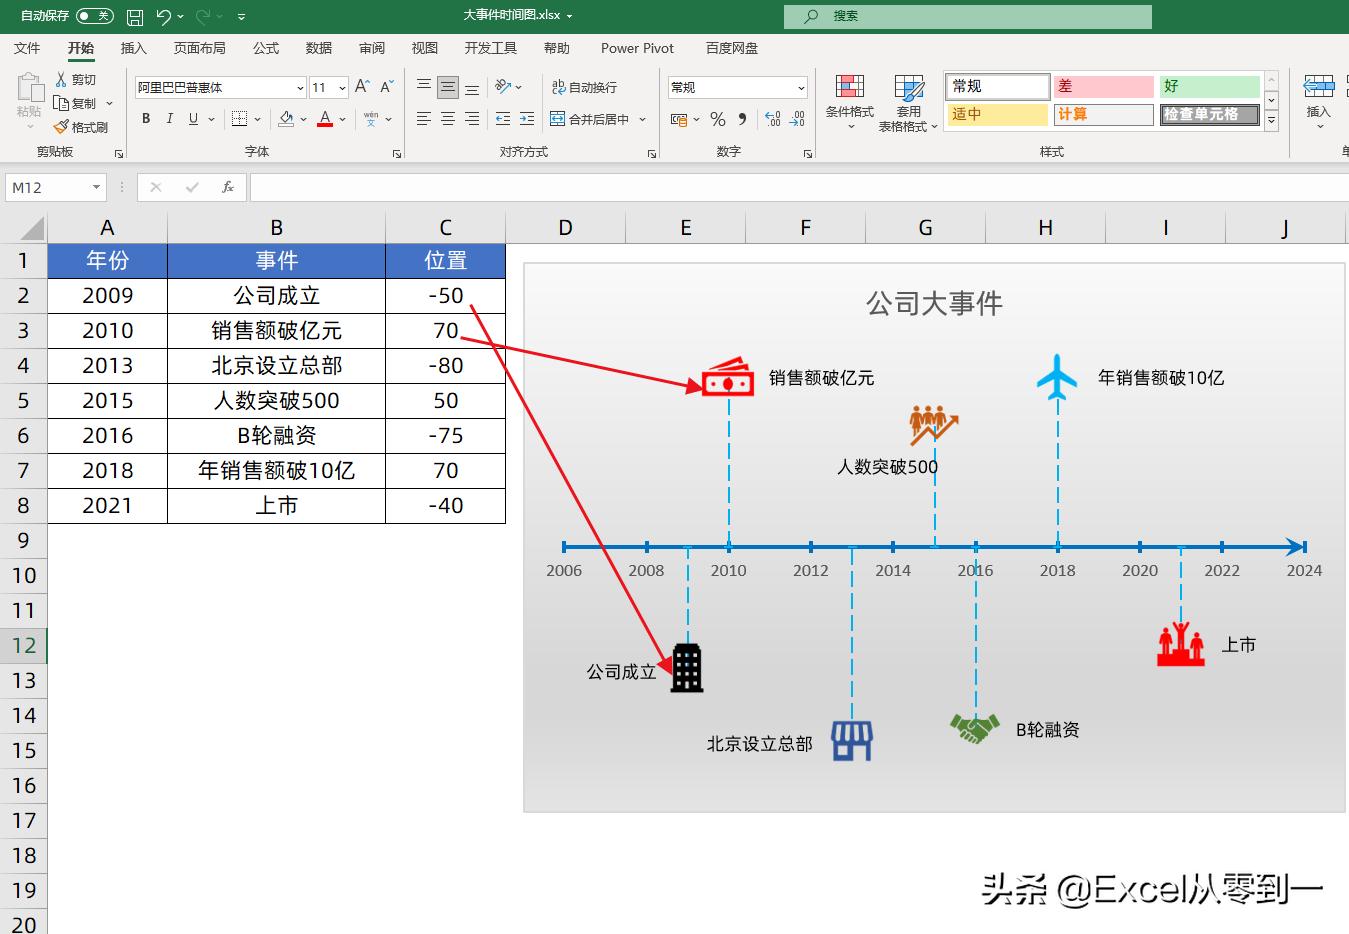Apply the 好 cell style
The image size is (1349, 934).
tap(1210, 86)
